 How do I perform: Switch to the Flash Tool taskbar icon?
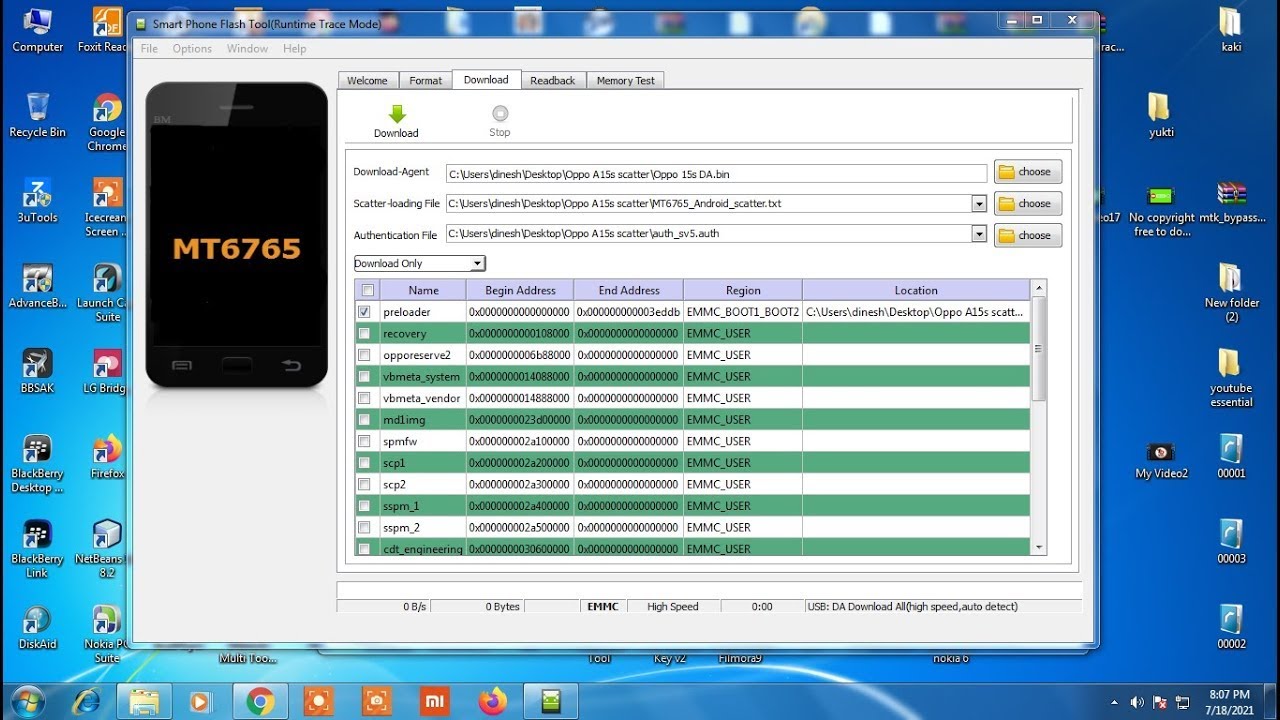coord(551,702)
